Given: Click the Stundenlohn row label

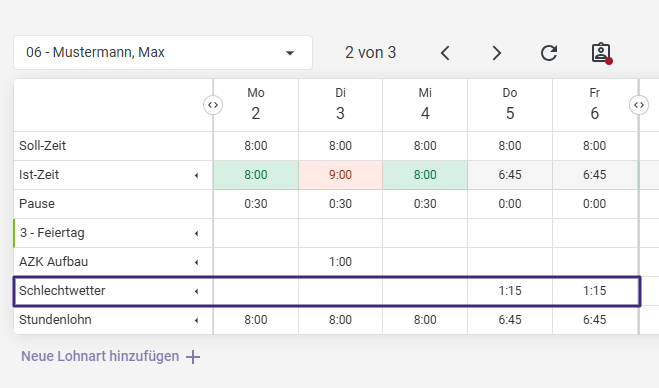Looking at the screenshot, I should coord(55,320).
